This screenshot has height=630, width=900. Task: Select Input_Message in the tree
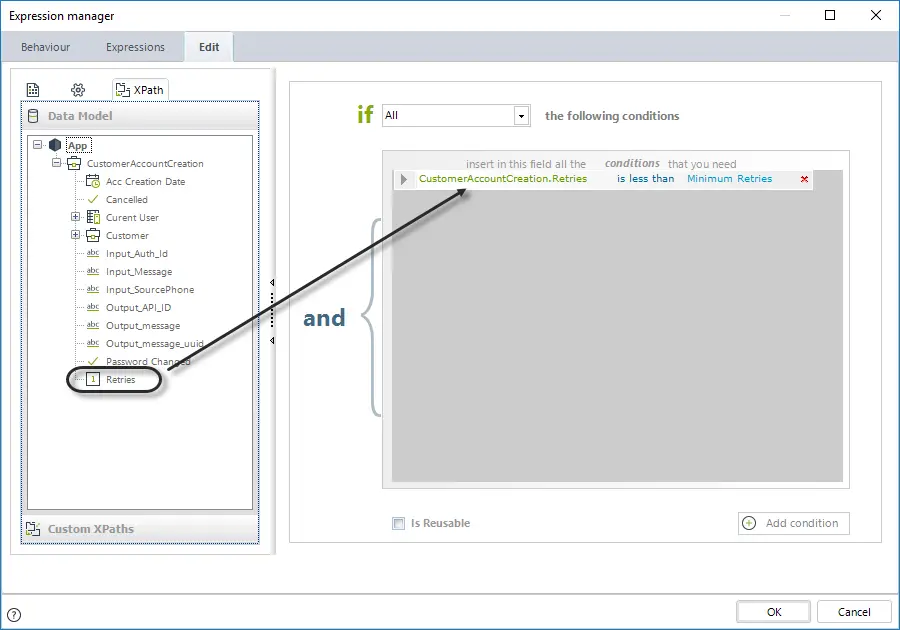(139, 271)
